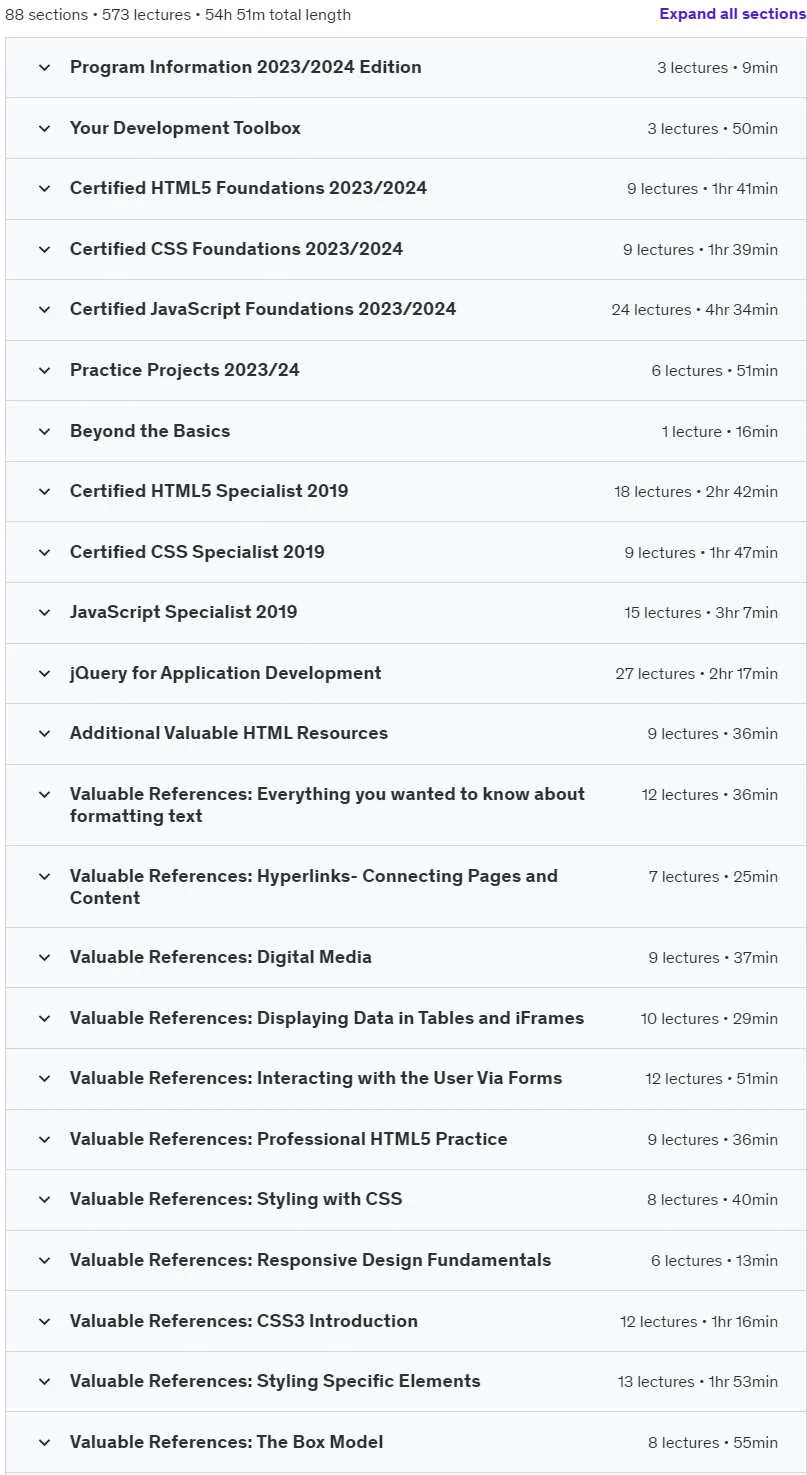
Task: Open Additional Valuable HTML Resources section
Action: [405, 734]
